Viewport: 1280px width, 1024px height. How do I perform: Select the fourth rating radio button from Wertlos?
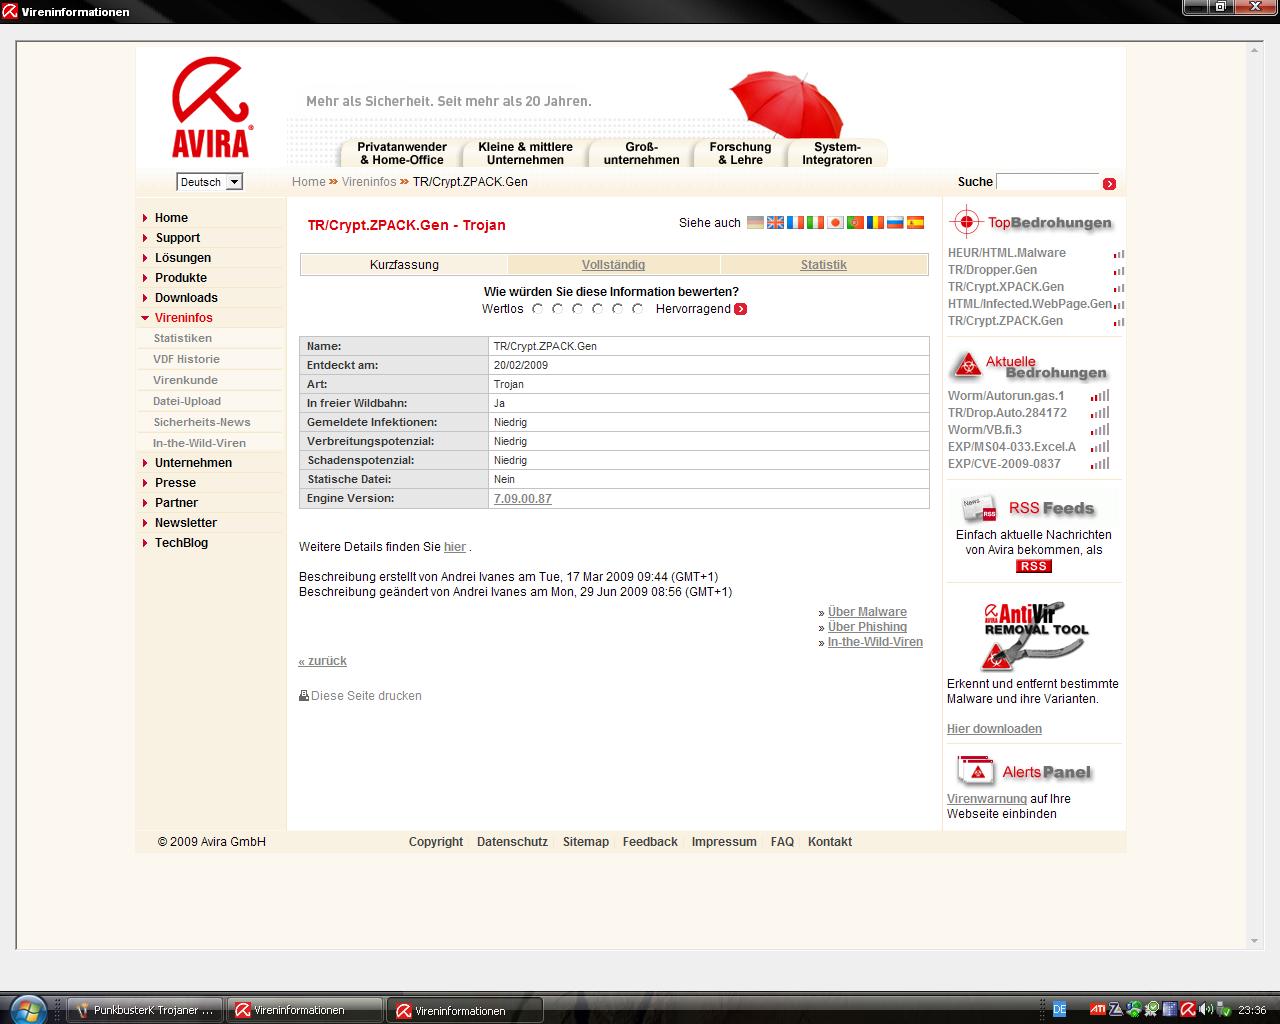[x=598, y=309]
